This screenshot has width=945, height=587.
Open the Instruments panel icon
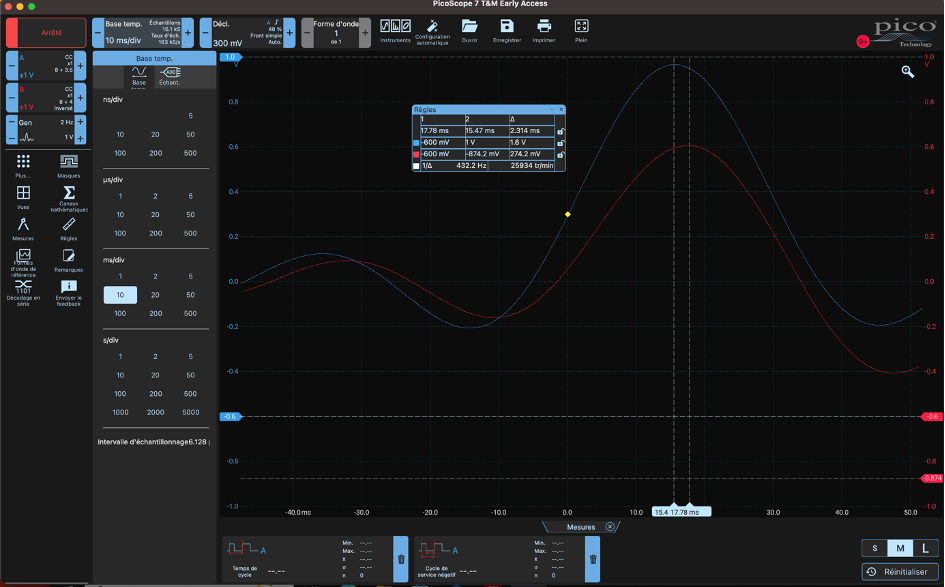pos(396,28)
